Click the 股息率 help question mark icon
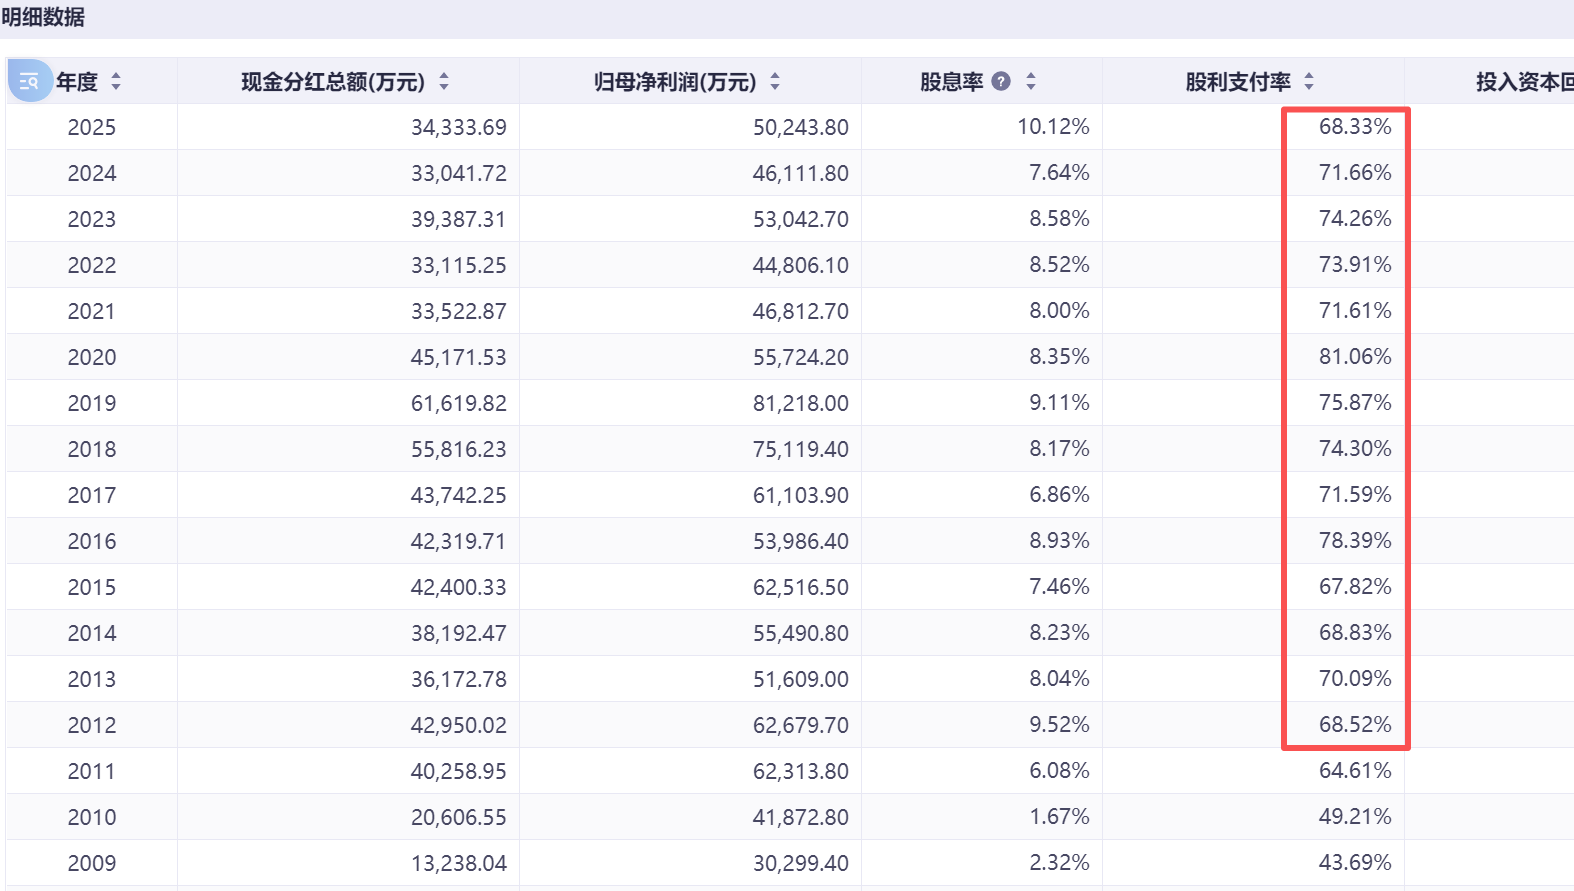The width and height of the screenshot is (1574, 891). pyautogui.click(x=1001, y=82)
